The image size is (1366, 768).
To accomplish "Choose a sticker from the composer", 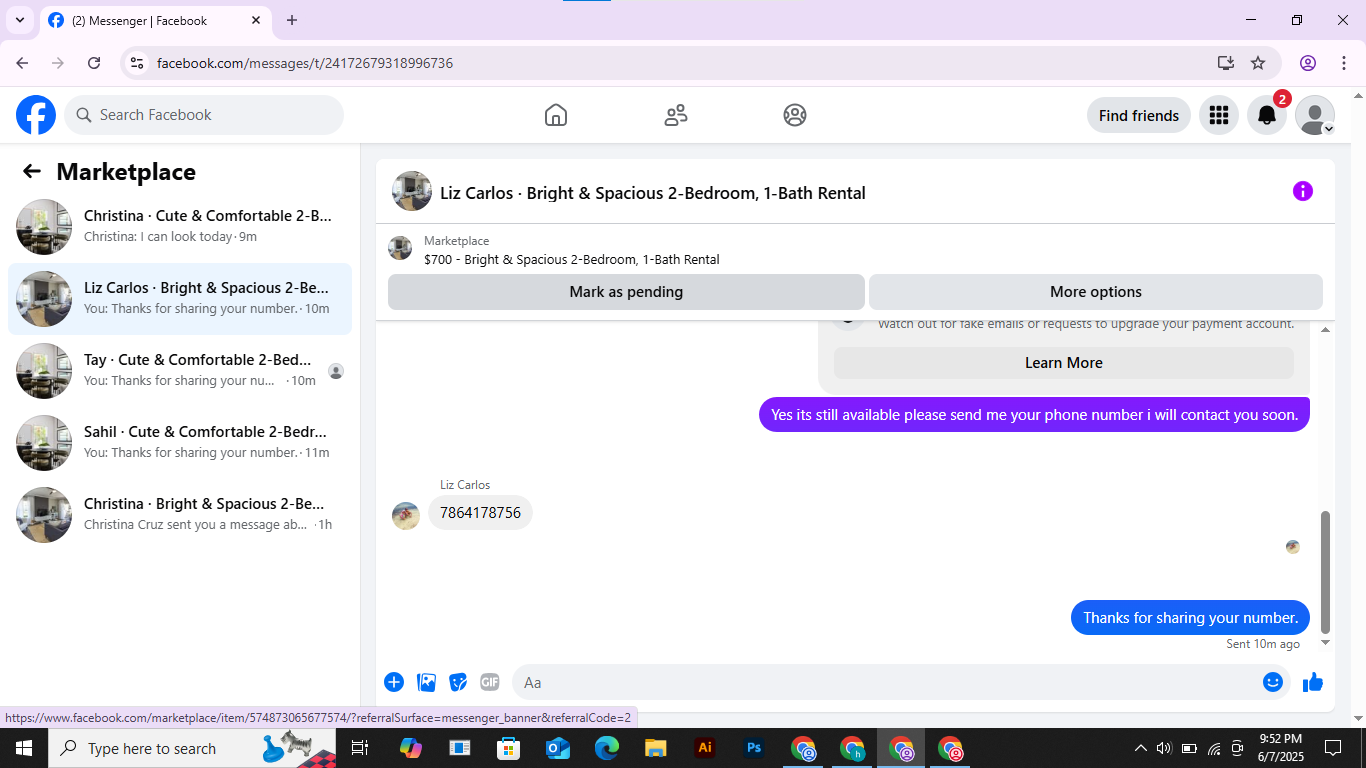I will click(x=458, y=682).
